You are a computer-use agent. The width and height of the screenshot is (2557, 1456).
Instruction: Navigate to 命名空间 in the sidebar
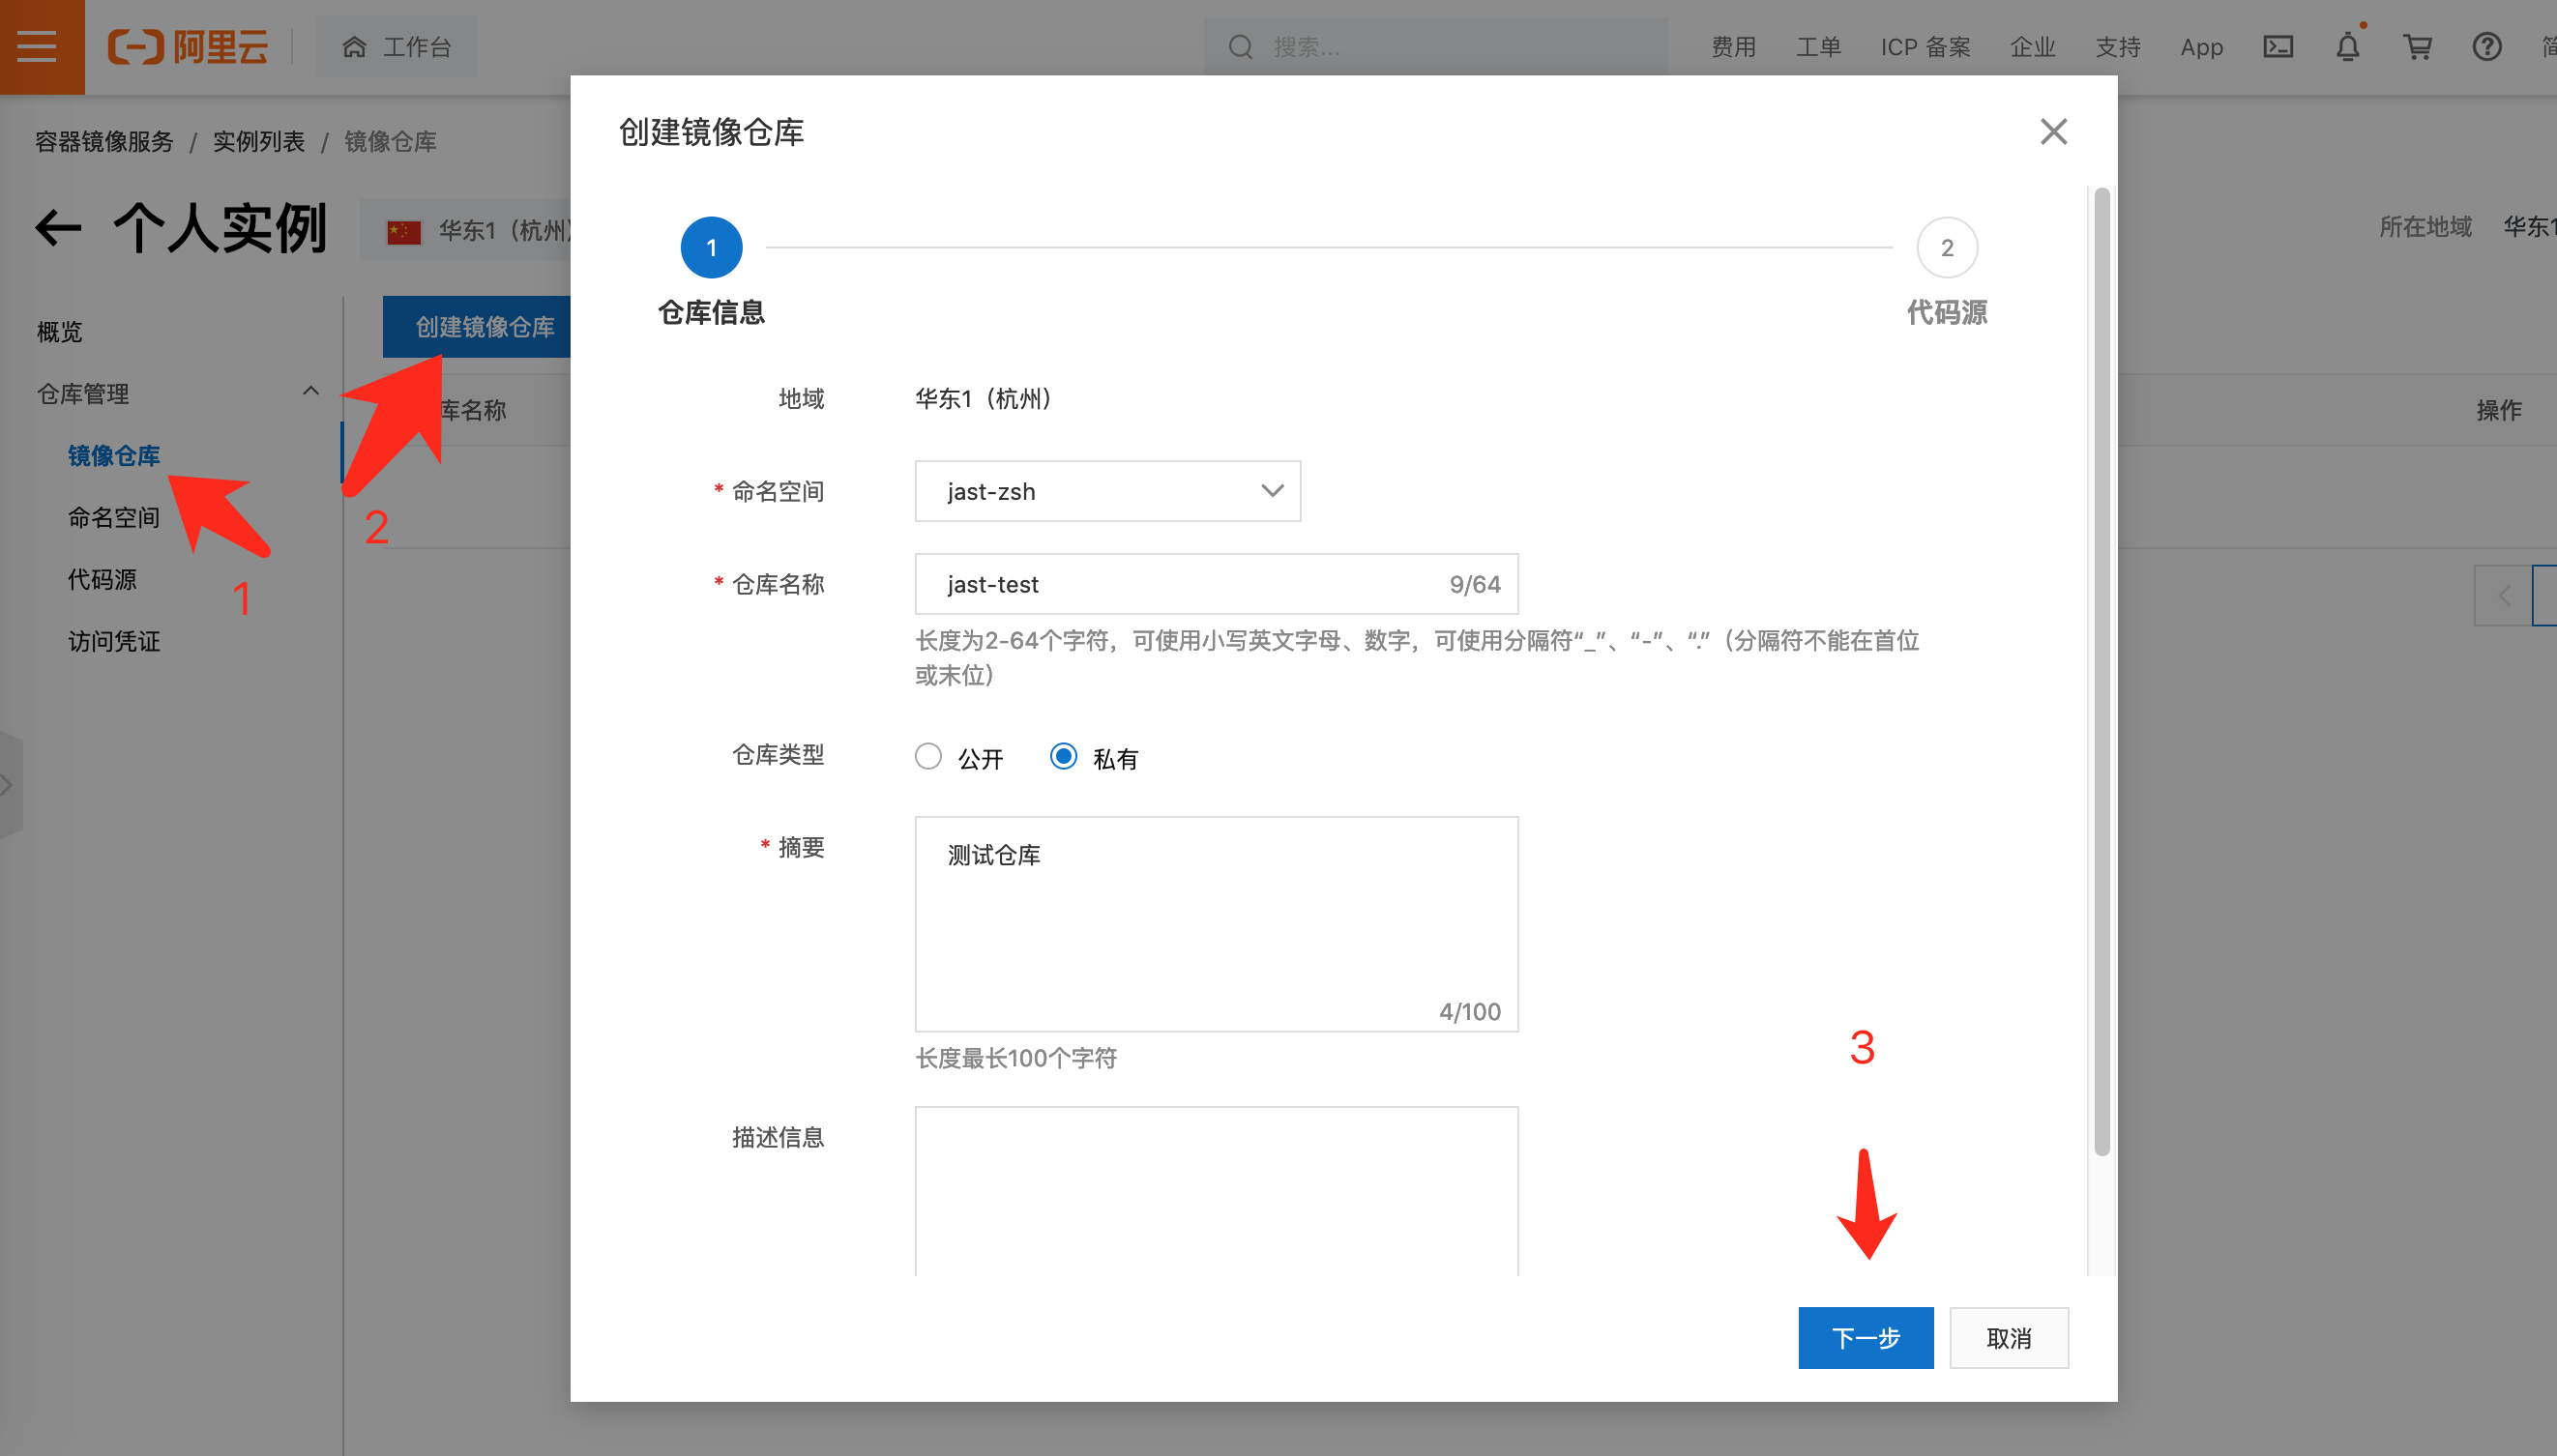[x=113, y=517]
